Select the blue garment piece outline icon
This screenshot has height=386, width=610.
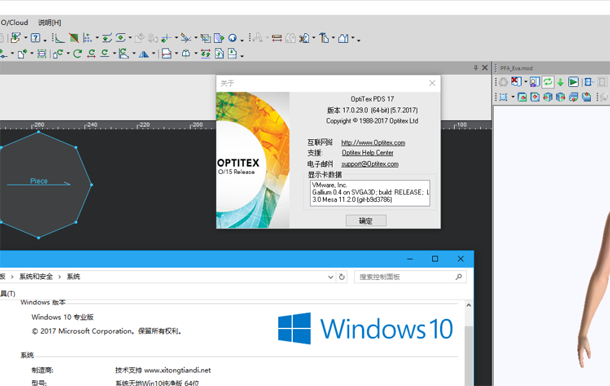pos(343,38)
